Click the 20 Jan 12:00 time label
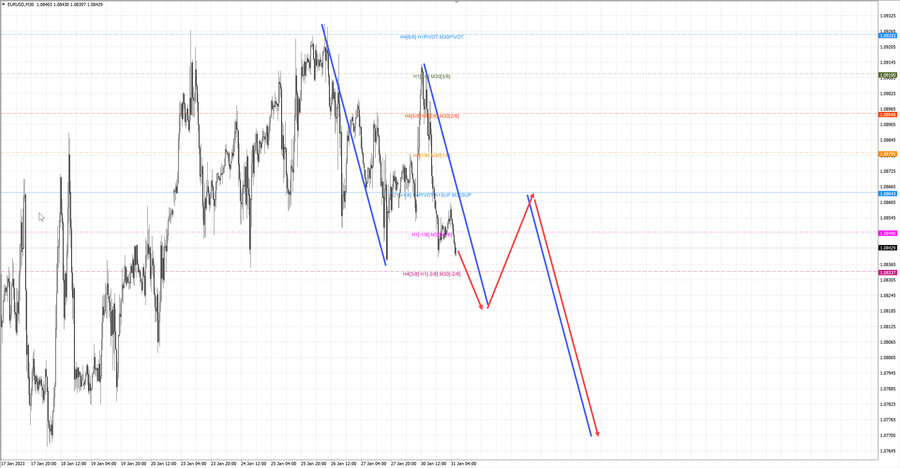The width and height of the screenshot is (900, 468). [163, 463]
